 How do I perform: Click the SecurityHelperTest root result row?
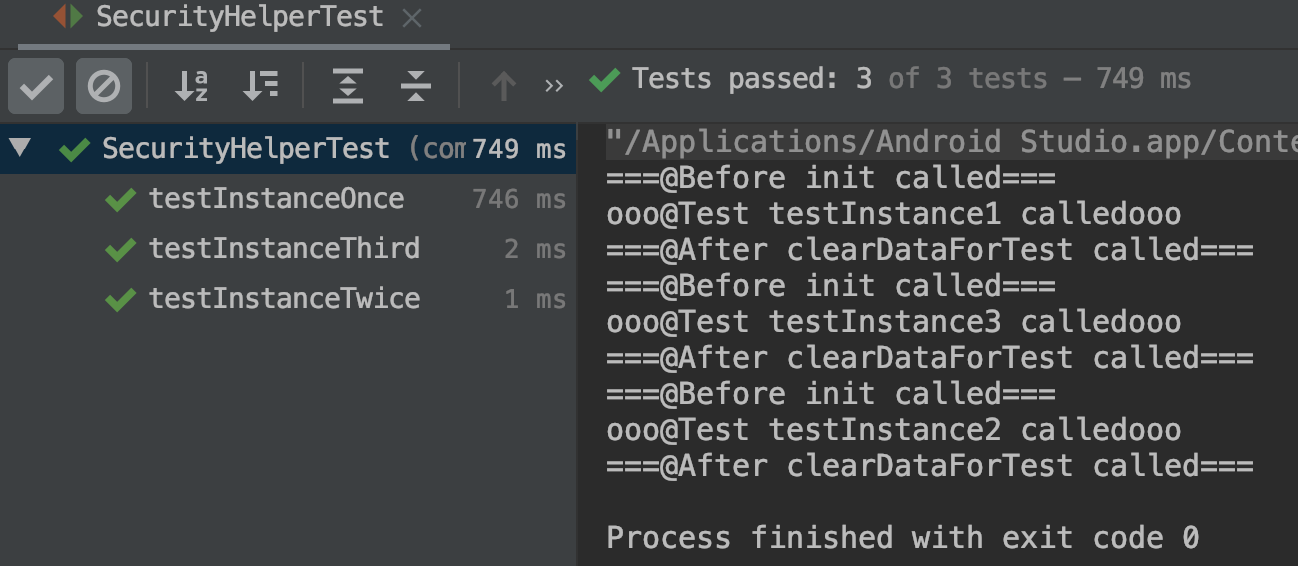[246, 150]
